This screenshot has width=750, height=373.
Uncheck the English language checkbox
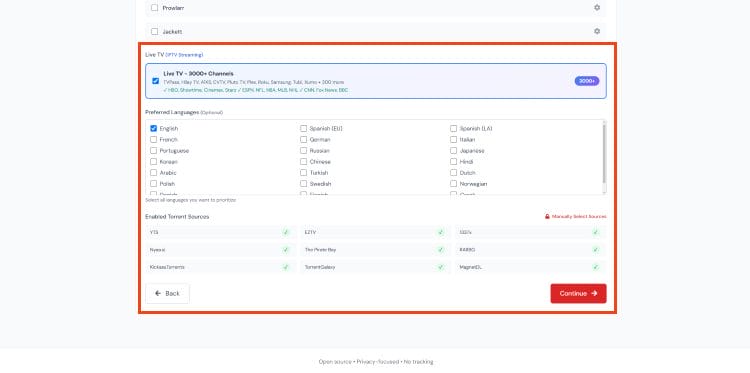point(154,129)
